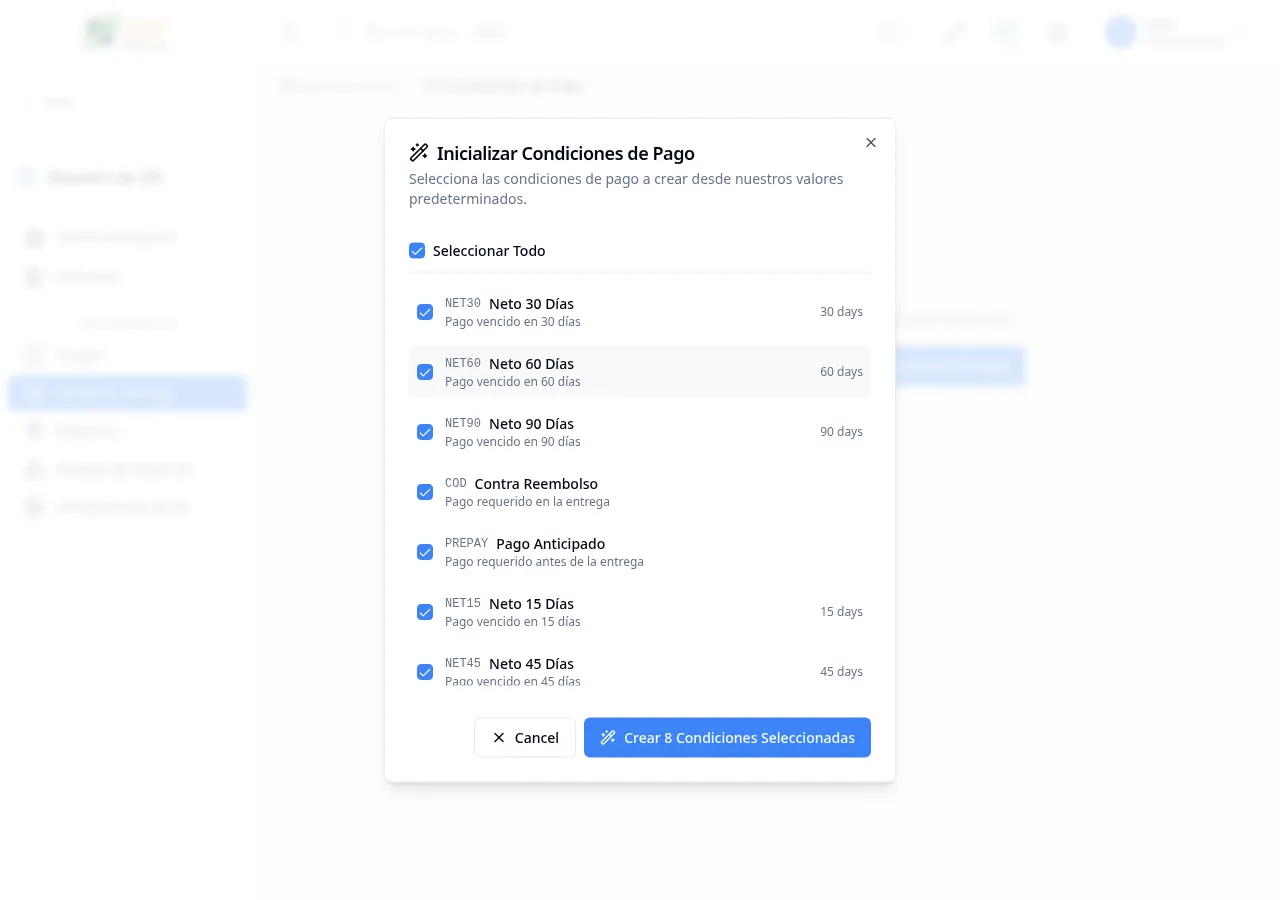This screenshot has height=900, width=1280.
Task: Click the Neto 90 Días label
Action: pyautogui.click(x=531, y=424)
